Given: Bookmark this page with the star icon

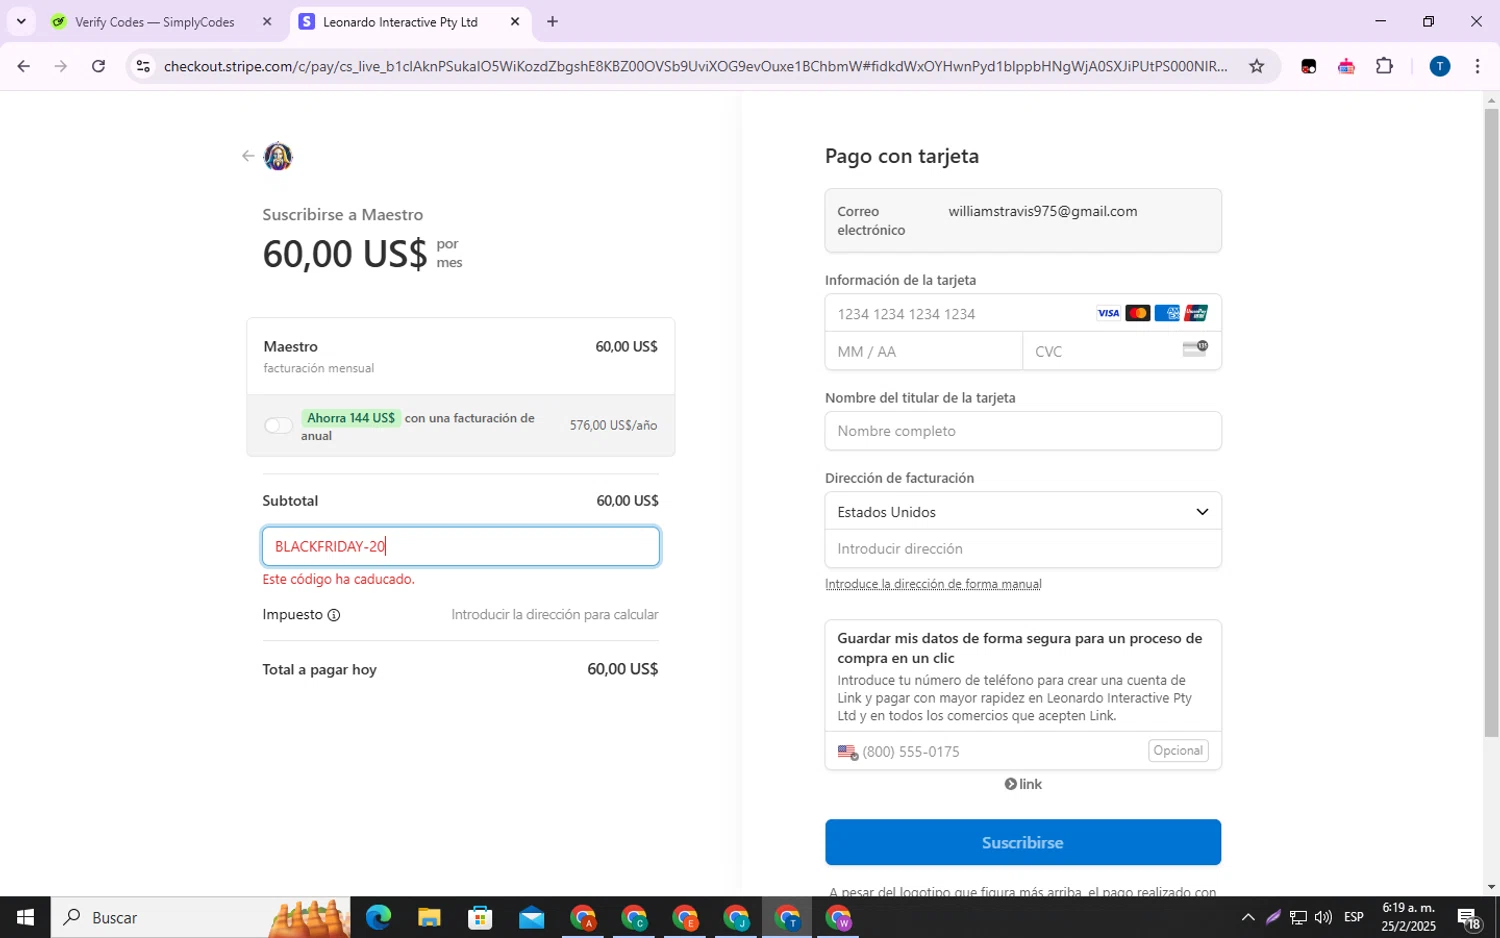Looking at the screenshot, I should [1257, 66].
